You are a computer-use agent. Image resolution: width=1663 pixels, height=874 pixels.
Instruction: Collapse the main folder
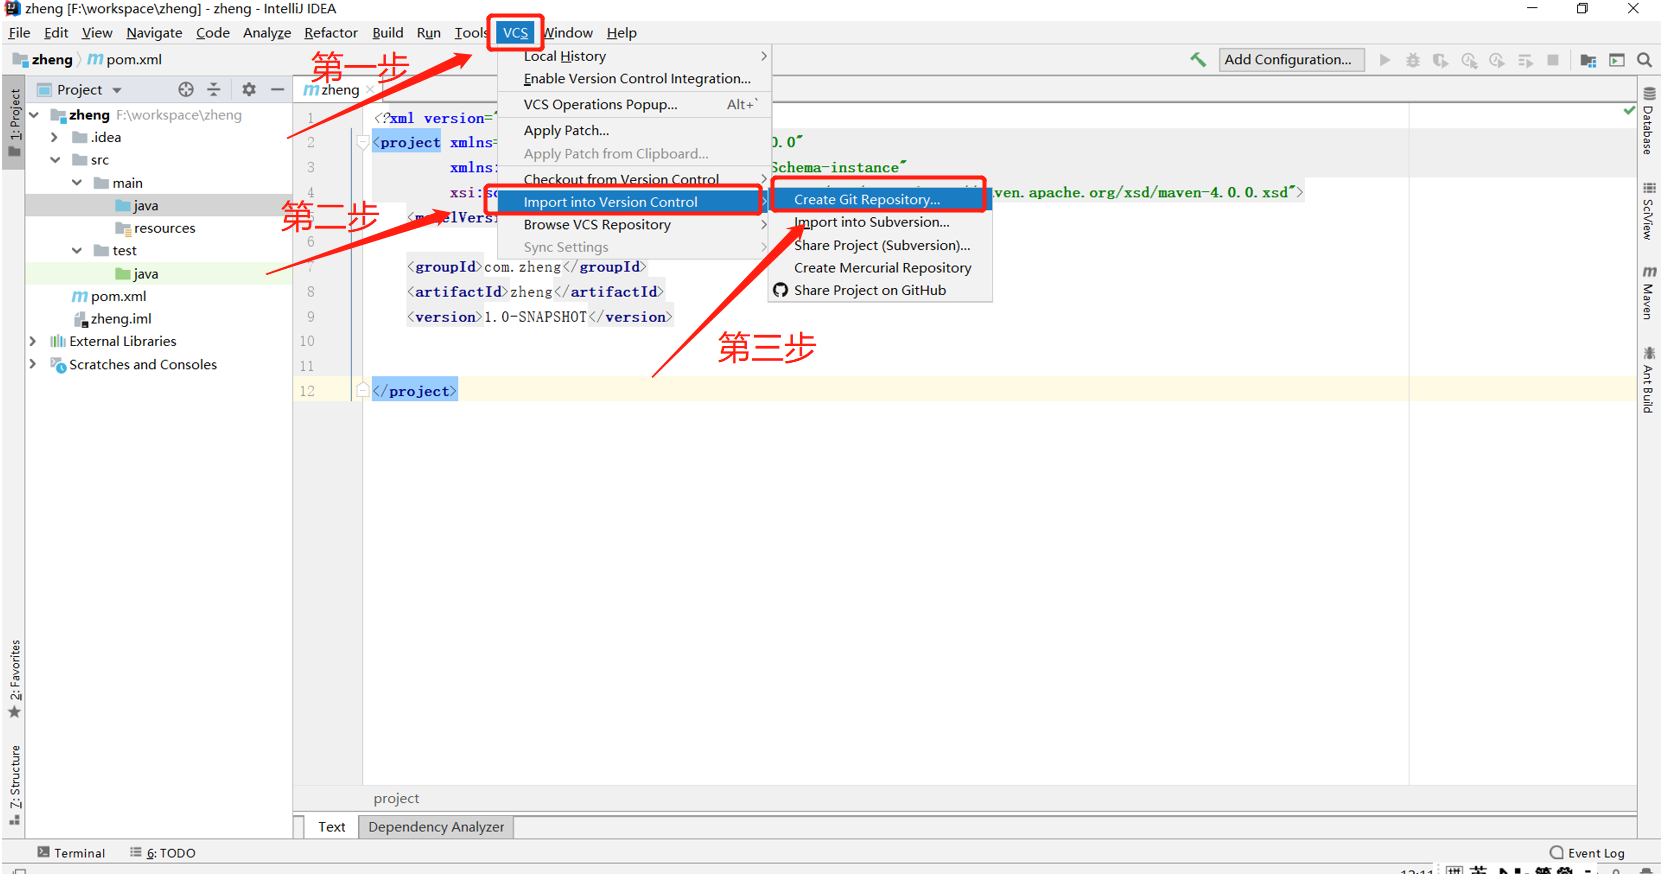pyautogui.click(x=77, y=183)
